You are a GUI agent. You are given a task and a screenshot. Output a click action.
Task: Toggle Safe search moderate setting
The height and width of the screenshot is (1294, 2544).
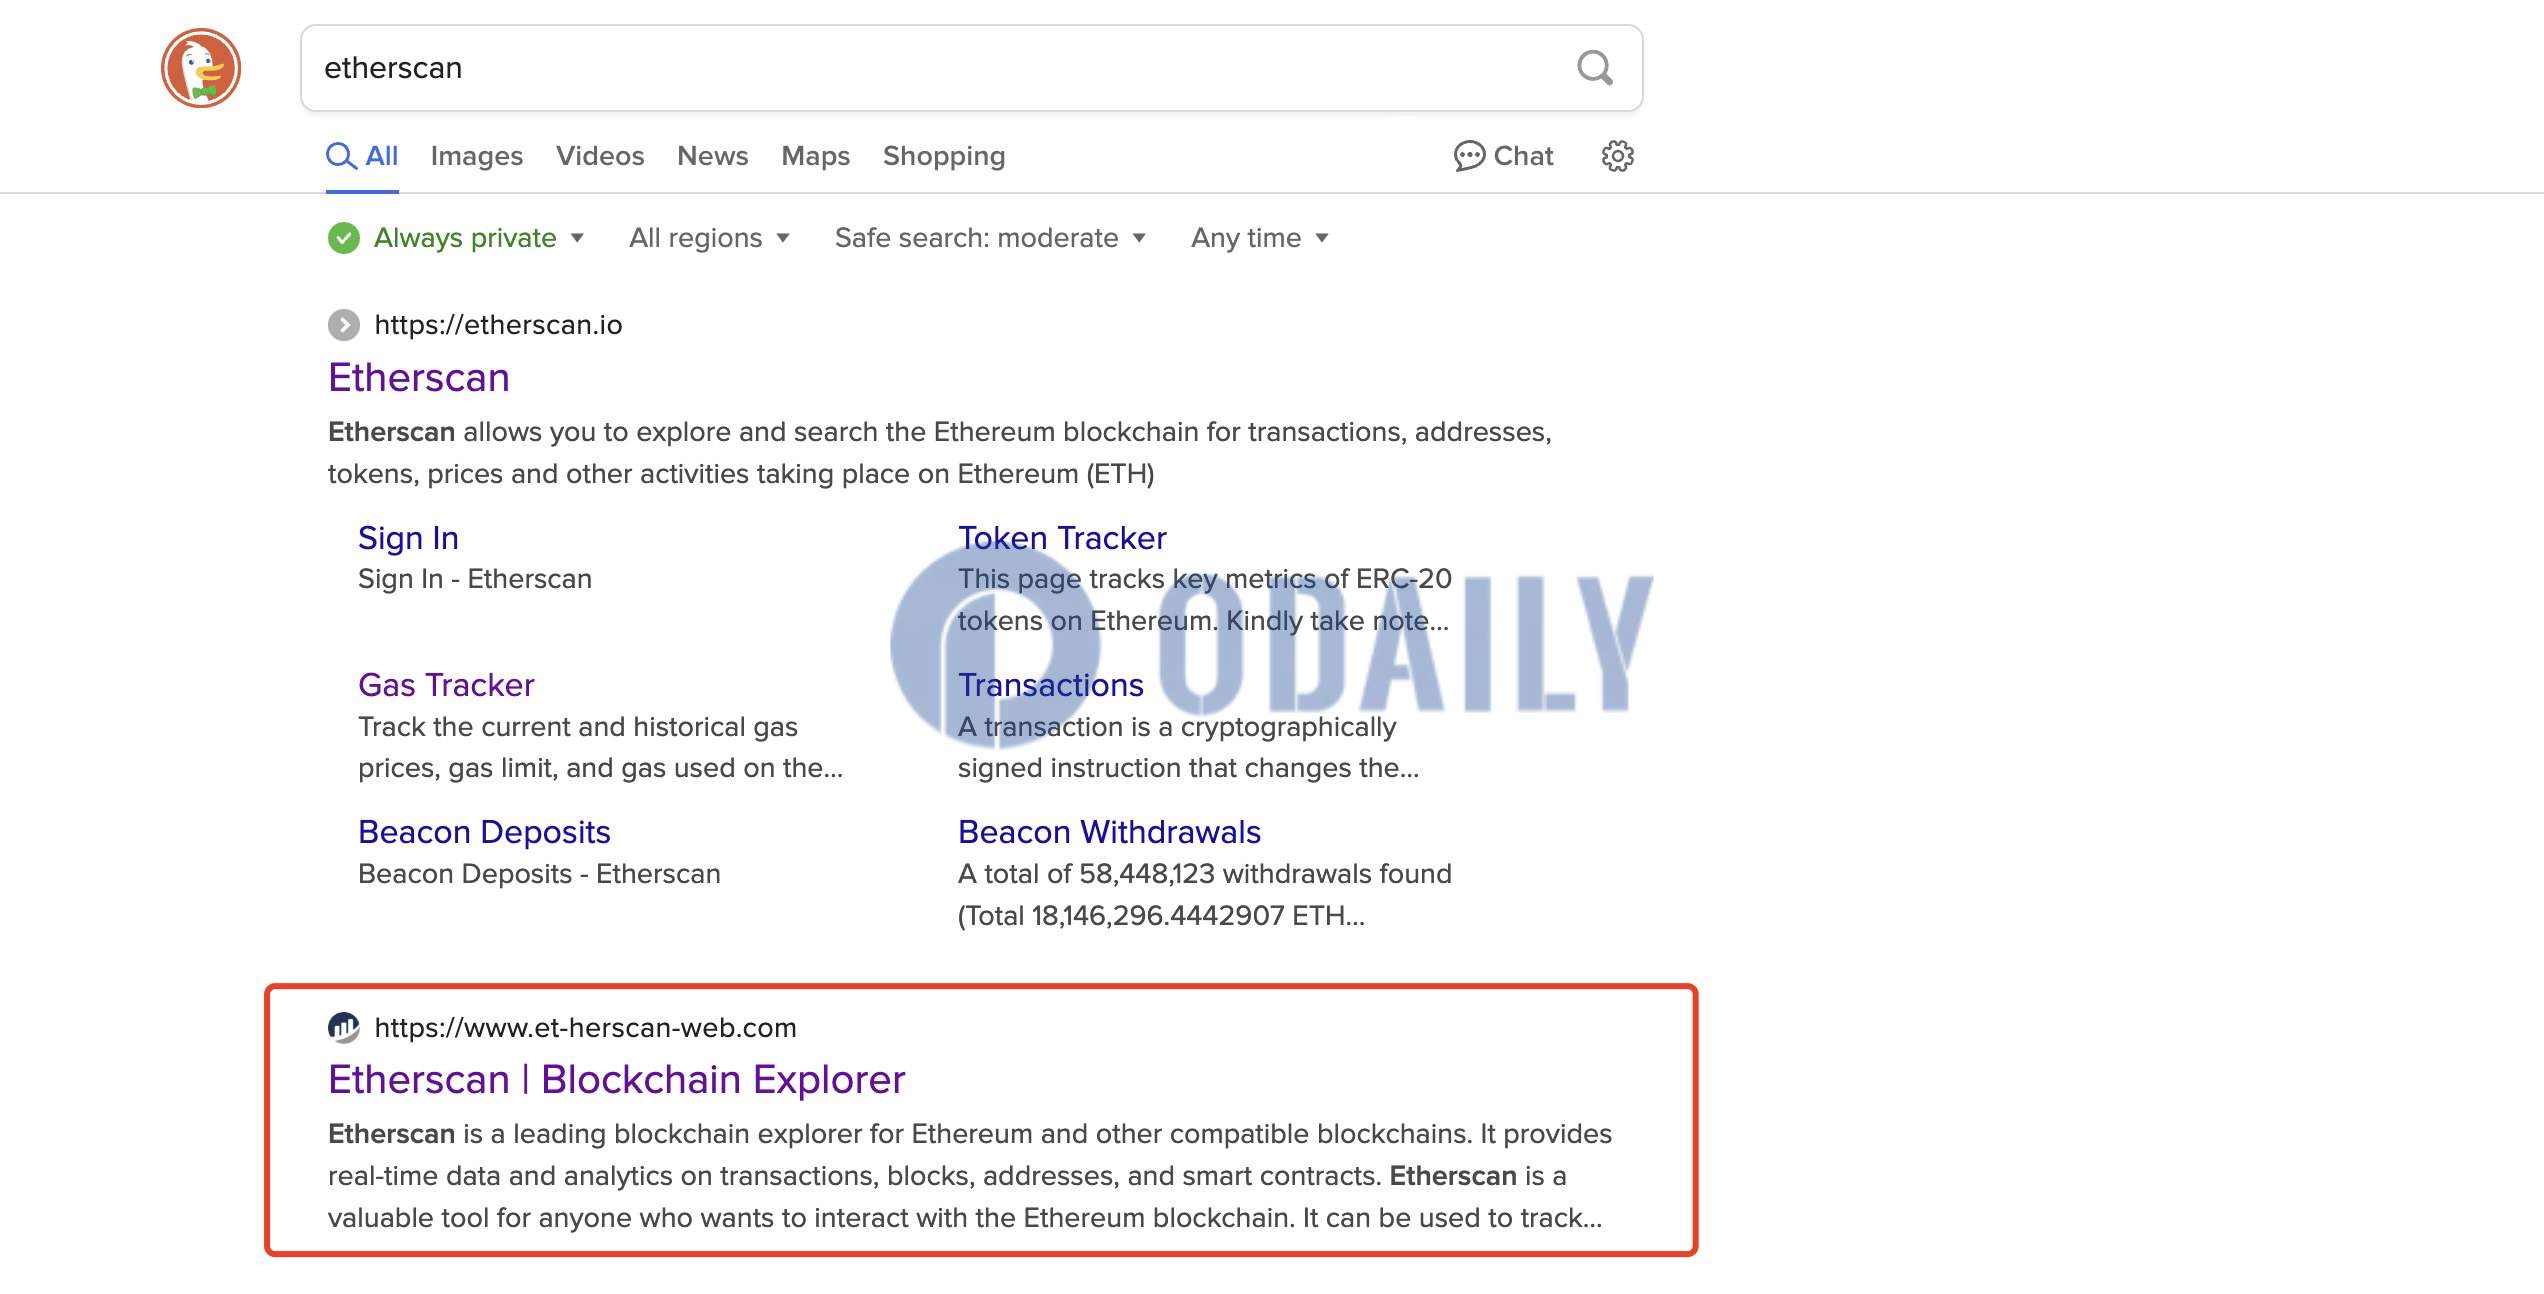(992, 238)
